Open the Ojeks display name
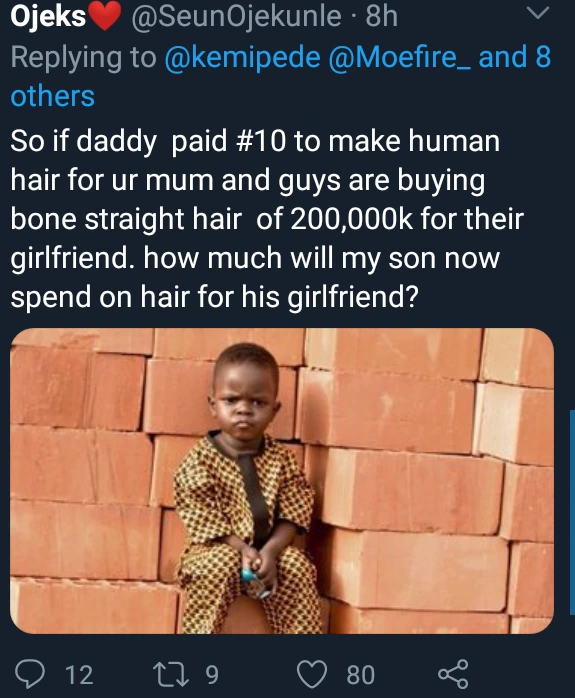The height and width of the screenshot is (698, 575). [x=48, y=16]
